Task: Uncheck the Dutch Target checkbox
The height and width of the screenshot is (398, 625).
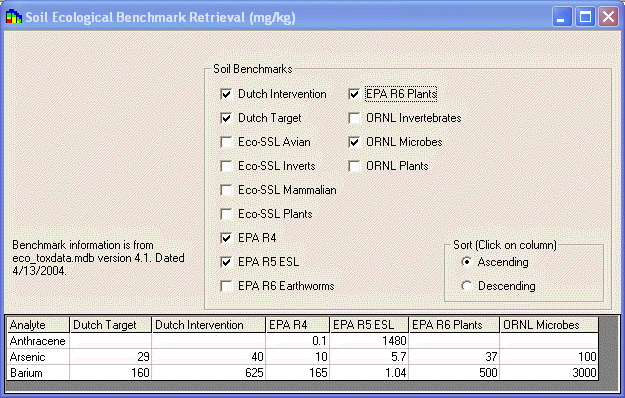Action: 226,118
